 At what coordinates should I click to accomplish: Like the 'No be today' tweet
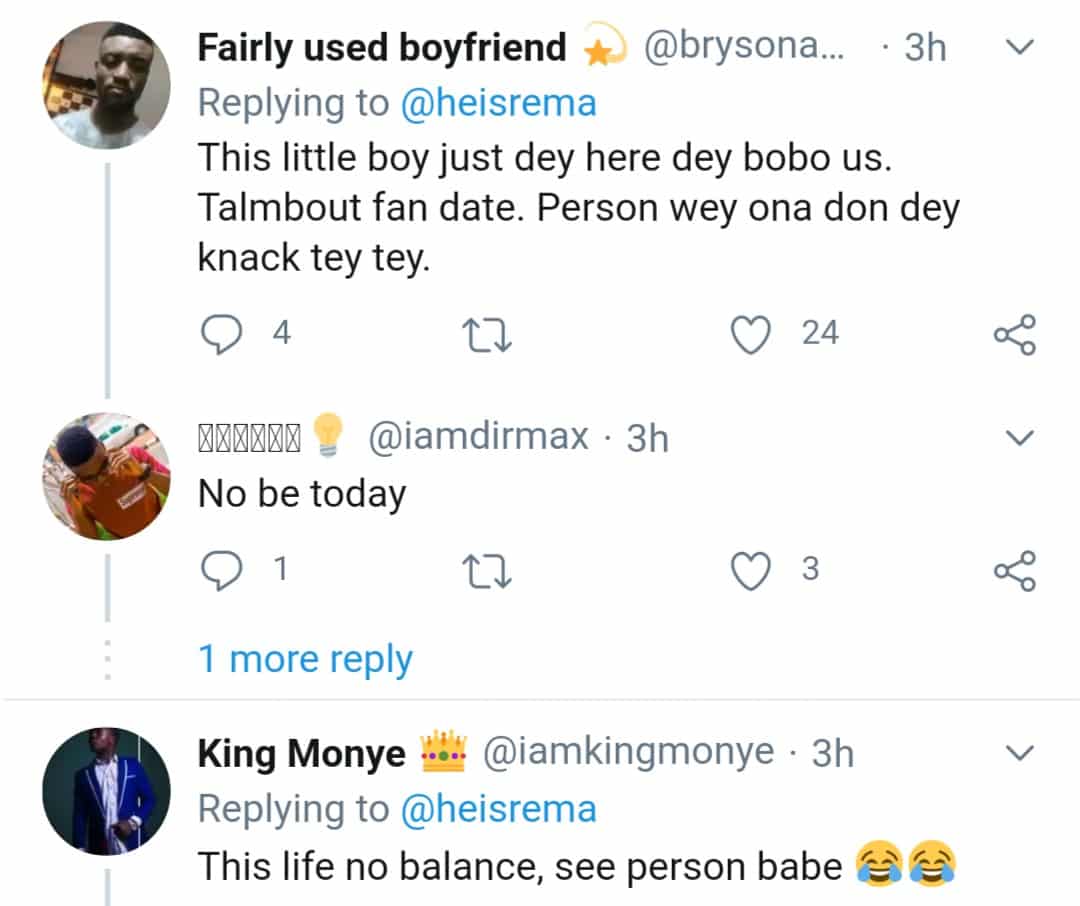coord(750,570)
